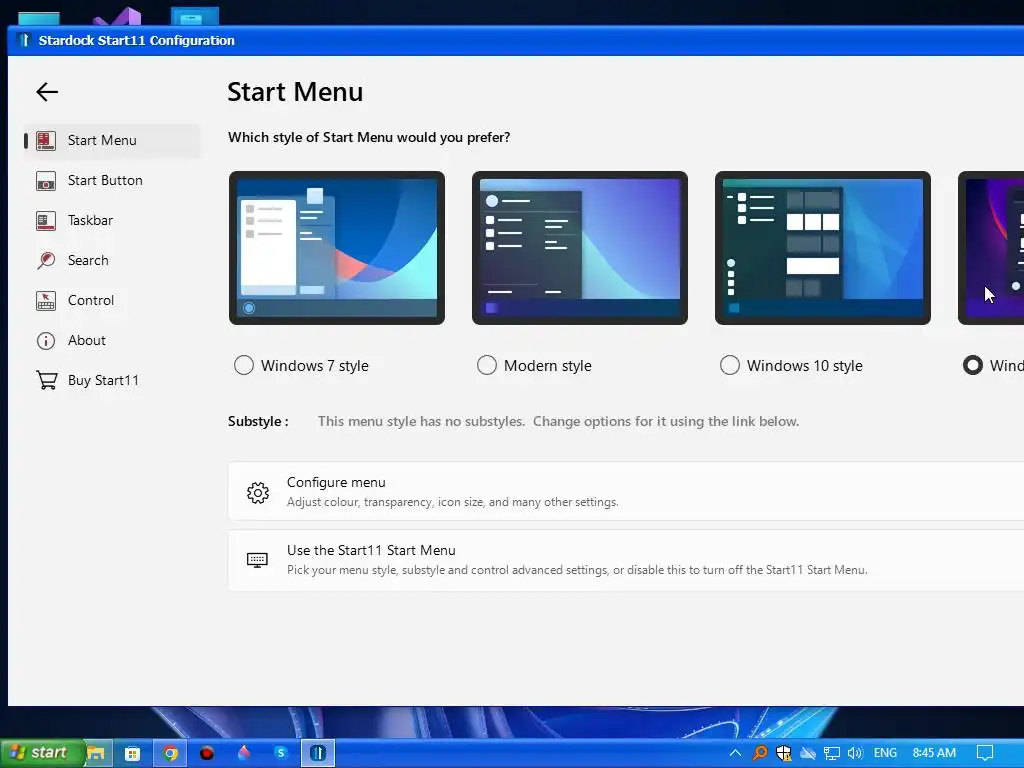Image resolution: width=1024 pixels, height=768 pixels.
Task: Click the Stardock Start11 title bar icon
Action: [x=24, y=40]
